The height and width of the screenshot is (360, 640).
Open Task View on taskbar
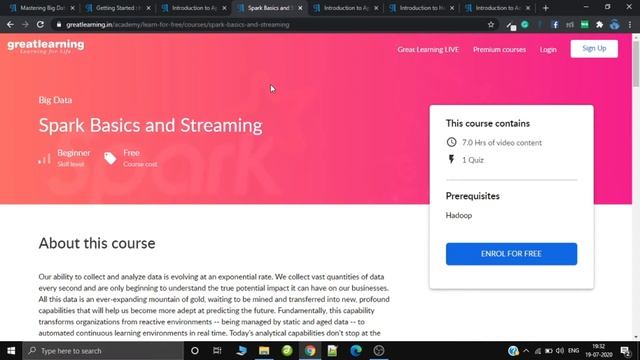tap(217, 351)
